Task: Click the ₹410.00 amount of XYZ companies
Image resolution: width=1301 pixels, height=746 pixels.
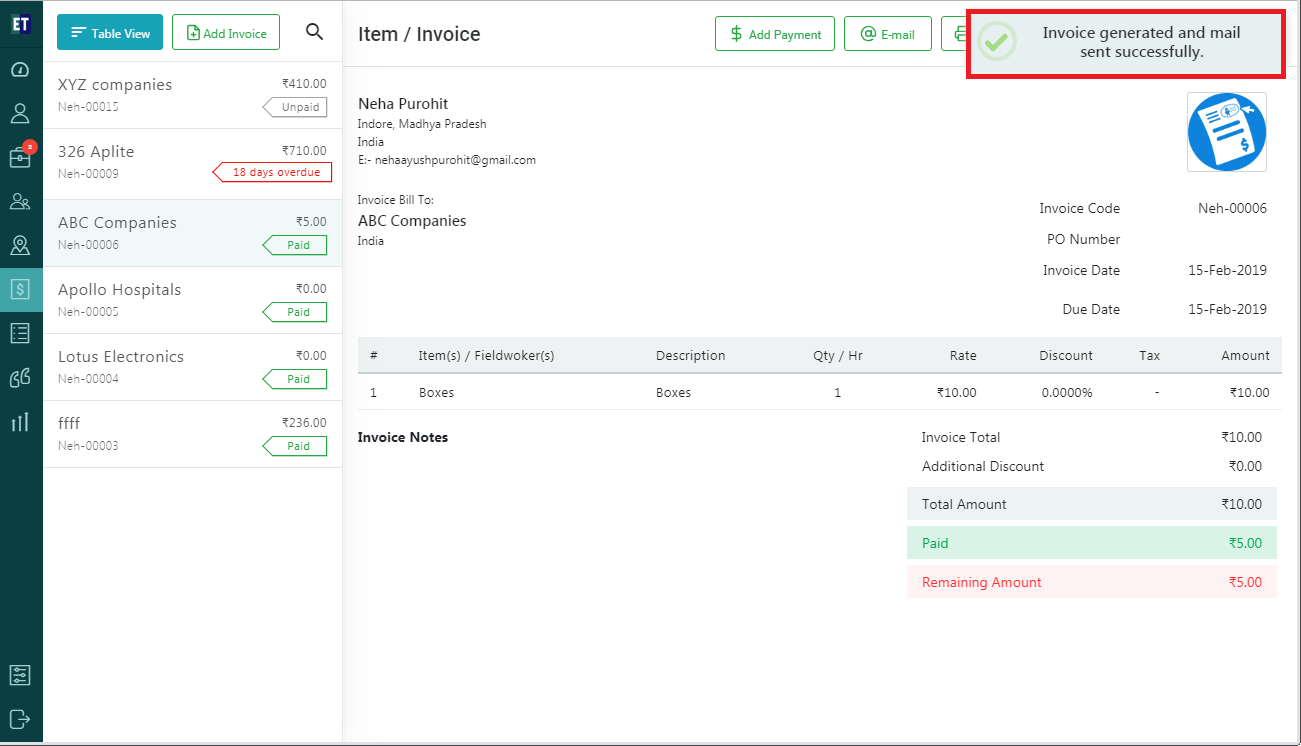Action: click(304, 85)
